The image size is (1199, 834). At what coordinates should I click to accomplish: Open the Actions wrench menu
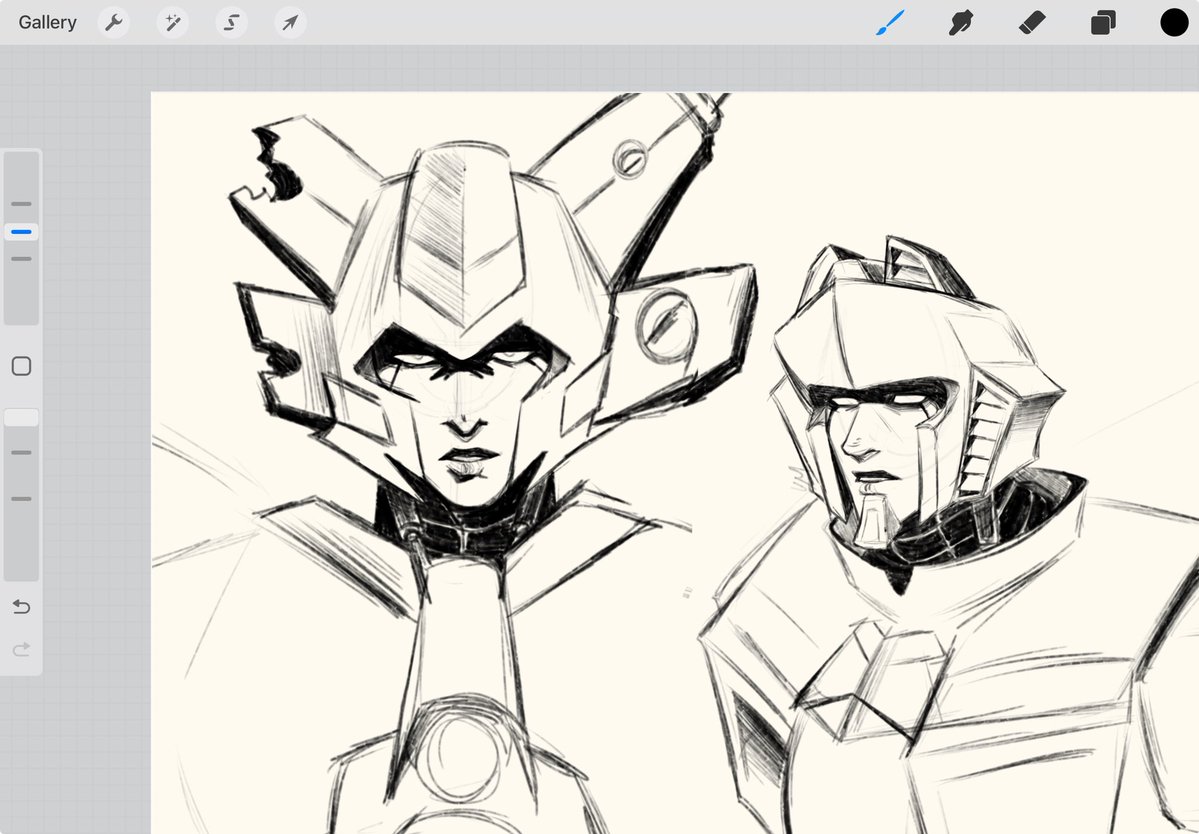[x=114, y=23]
